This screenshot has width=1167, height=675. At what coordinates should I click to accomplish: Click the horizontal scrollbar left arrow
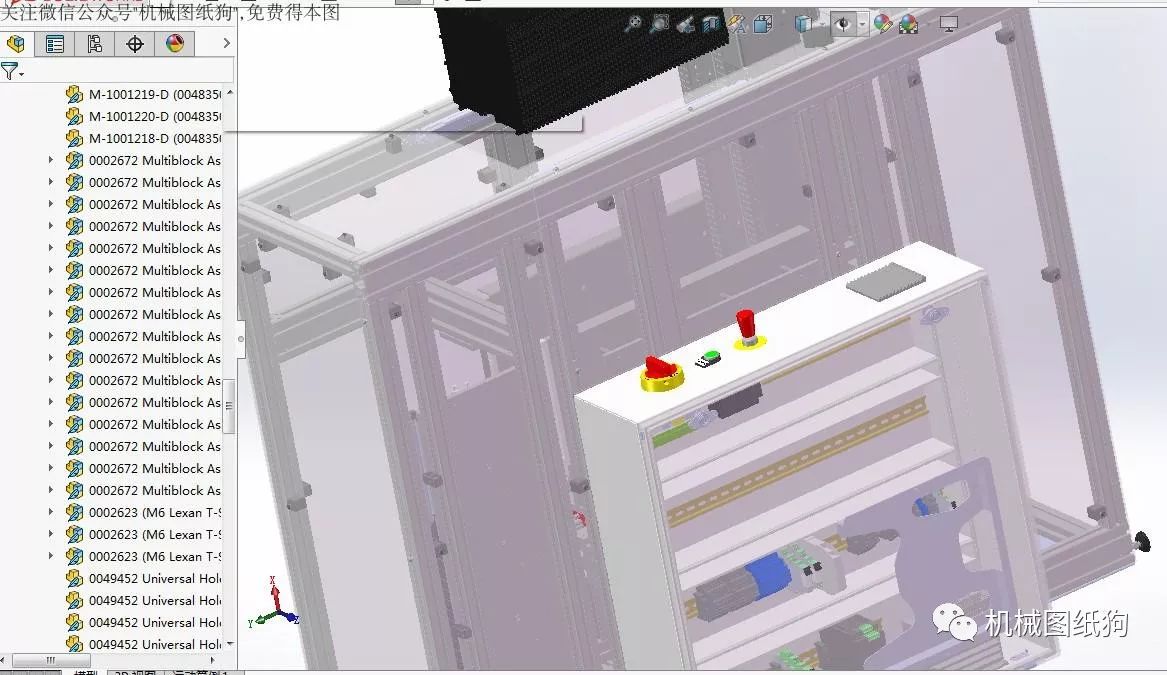click(4, 660)
